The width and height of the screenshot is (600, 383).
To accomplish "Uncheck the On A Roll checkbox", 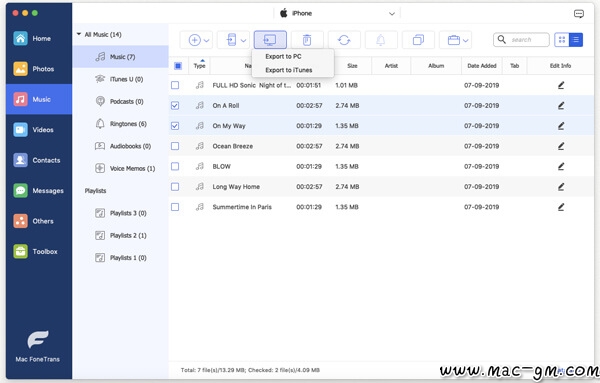I will (x=175, y=105).
